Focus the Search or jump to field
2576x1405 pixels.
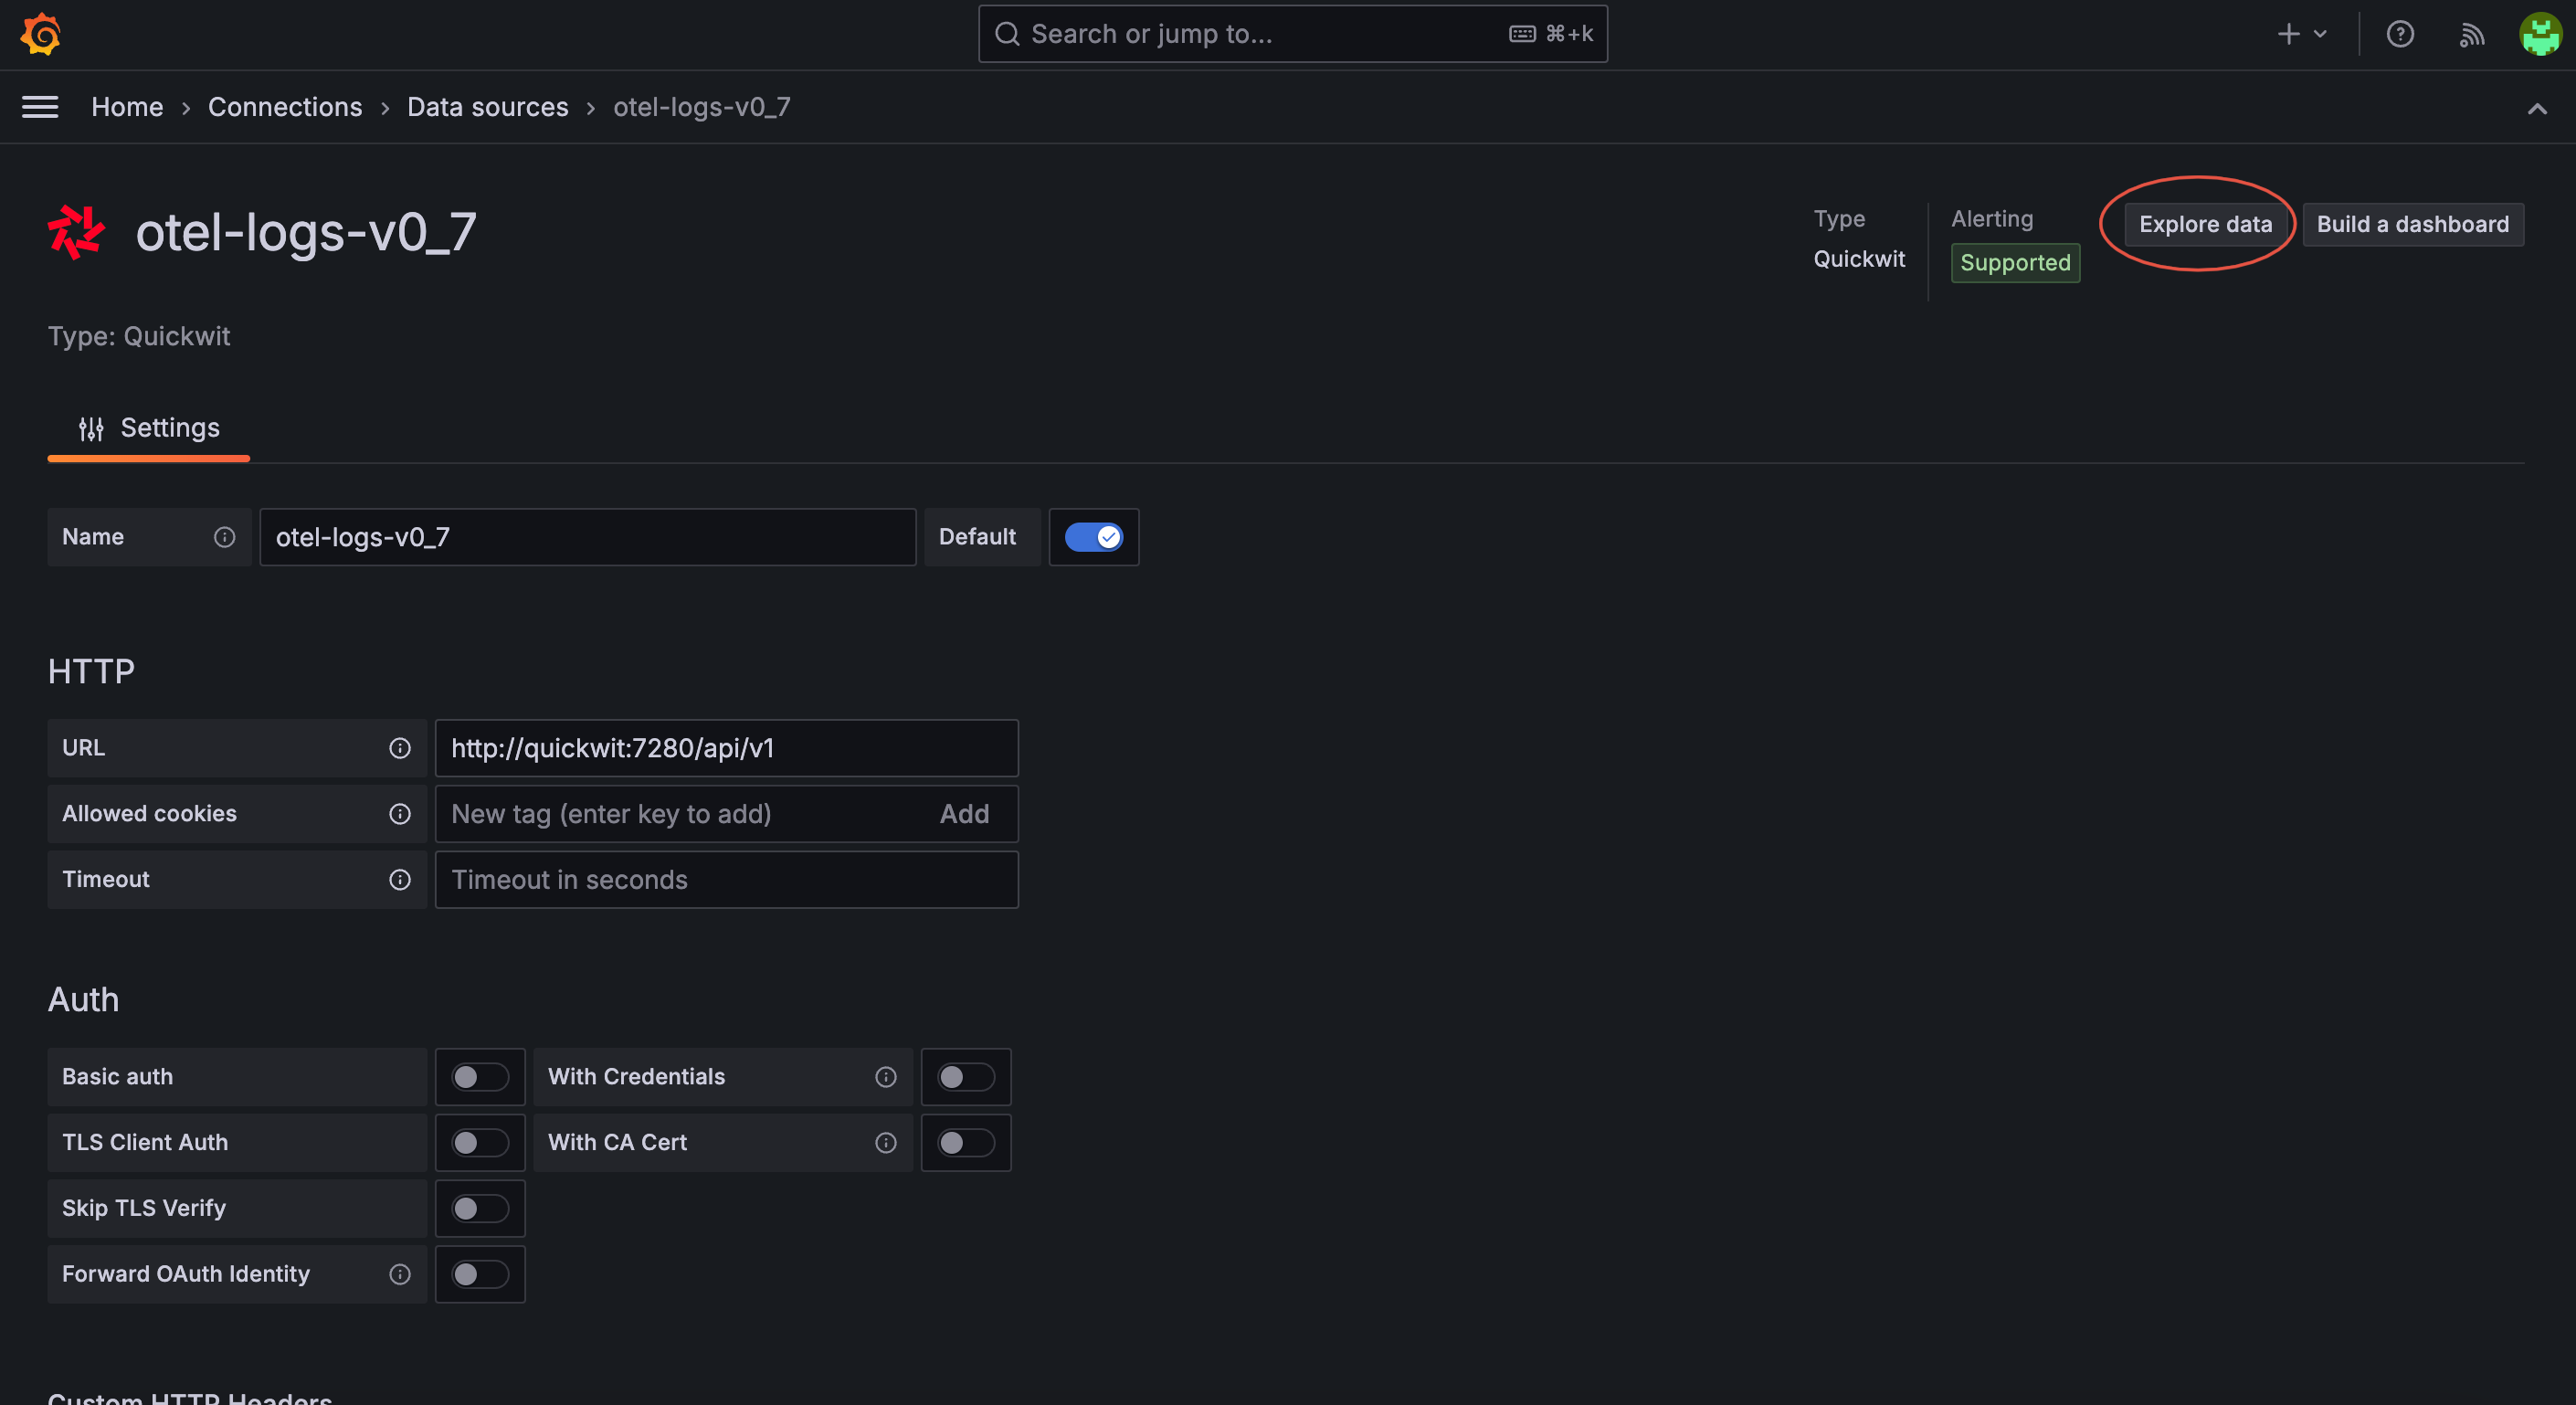pyautogui.click(x=1292, y=34)
